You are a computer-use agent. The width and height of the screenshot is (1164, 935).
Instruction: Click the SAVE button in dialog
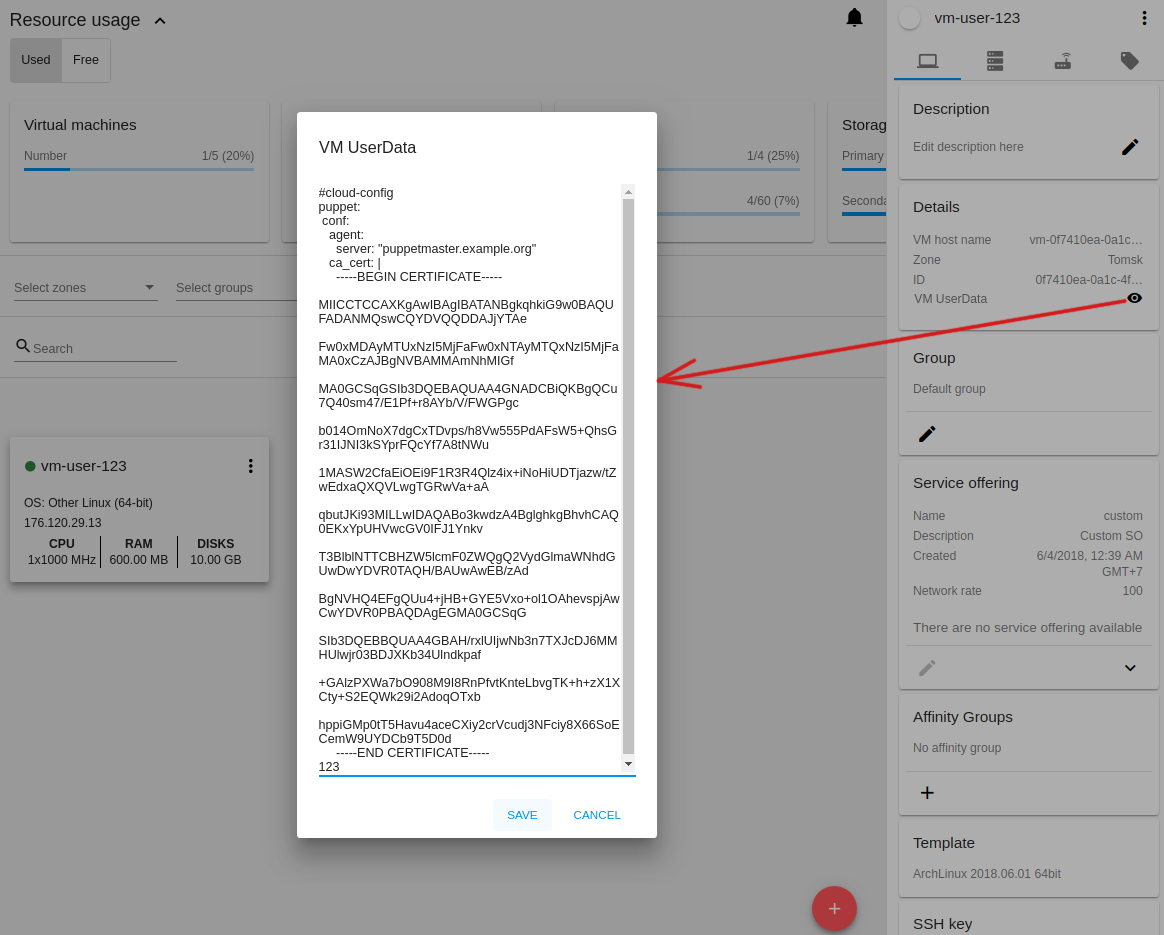pos(522,815)
